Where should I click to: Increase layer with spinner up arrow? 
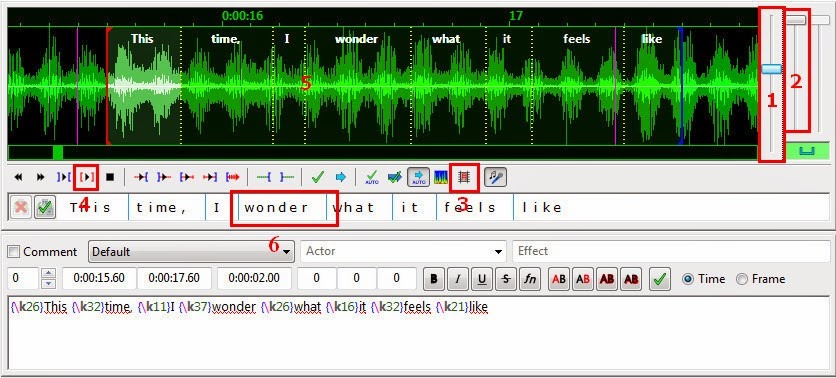click(49, 274)
